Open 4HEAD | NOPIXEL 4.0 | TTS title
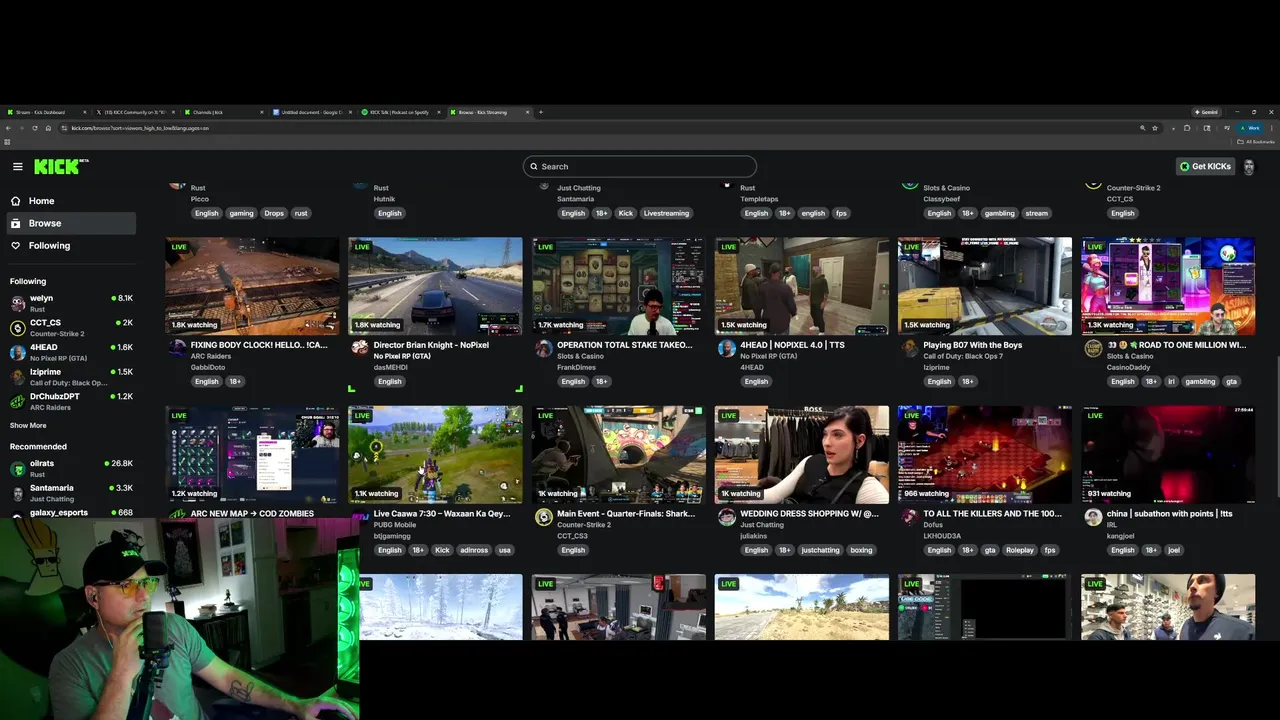The width and height of the screenshot is (1280, 720). [792, 345]
